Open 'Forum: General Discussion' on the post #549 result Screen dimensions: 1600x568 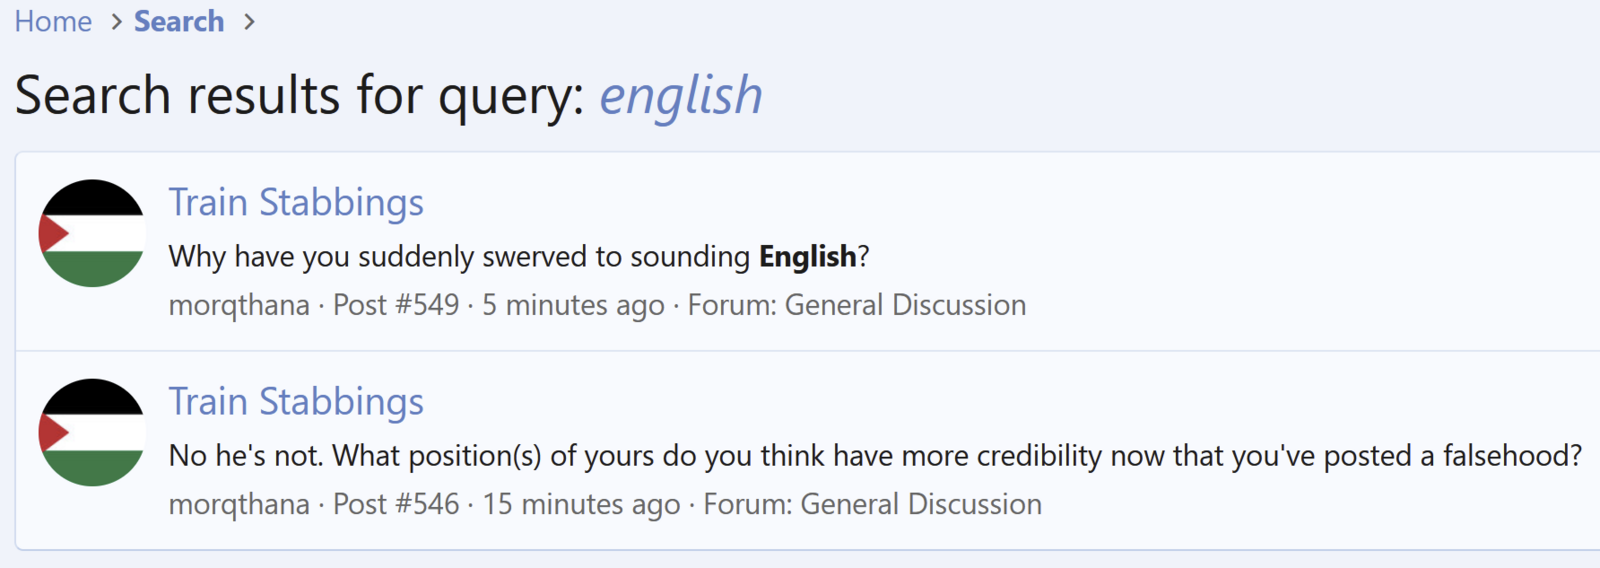pyautogui.click(x=857, y=305)
